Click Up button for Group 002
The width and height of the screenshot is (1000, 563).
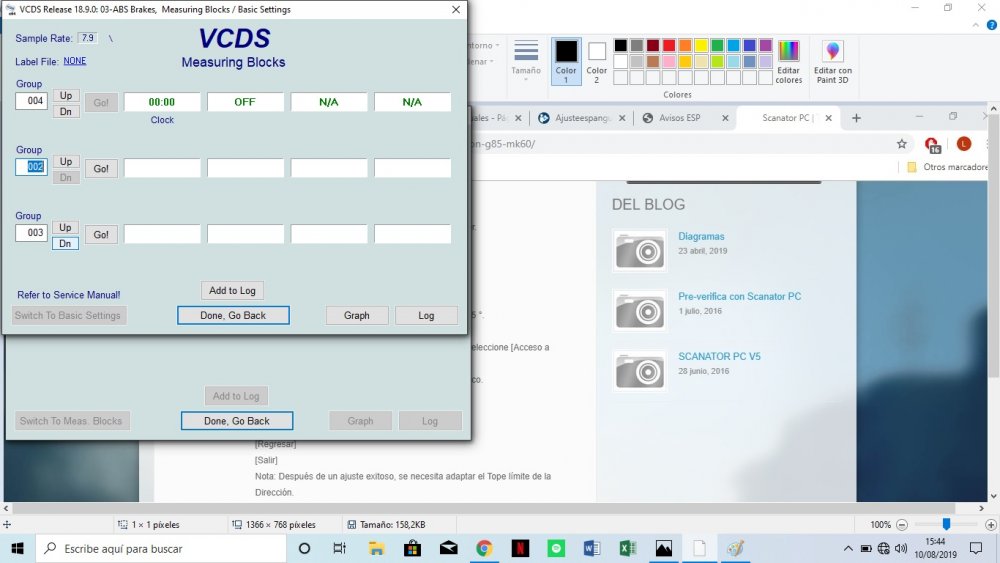click(66, 161)
